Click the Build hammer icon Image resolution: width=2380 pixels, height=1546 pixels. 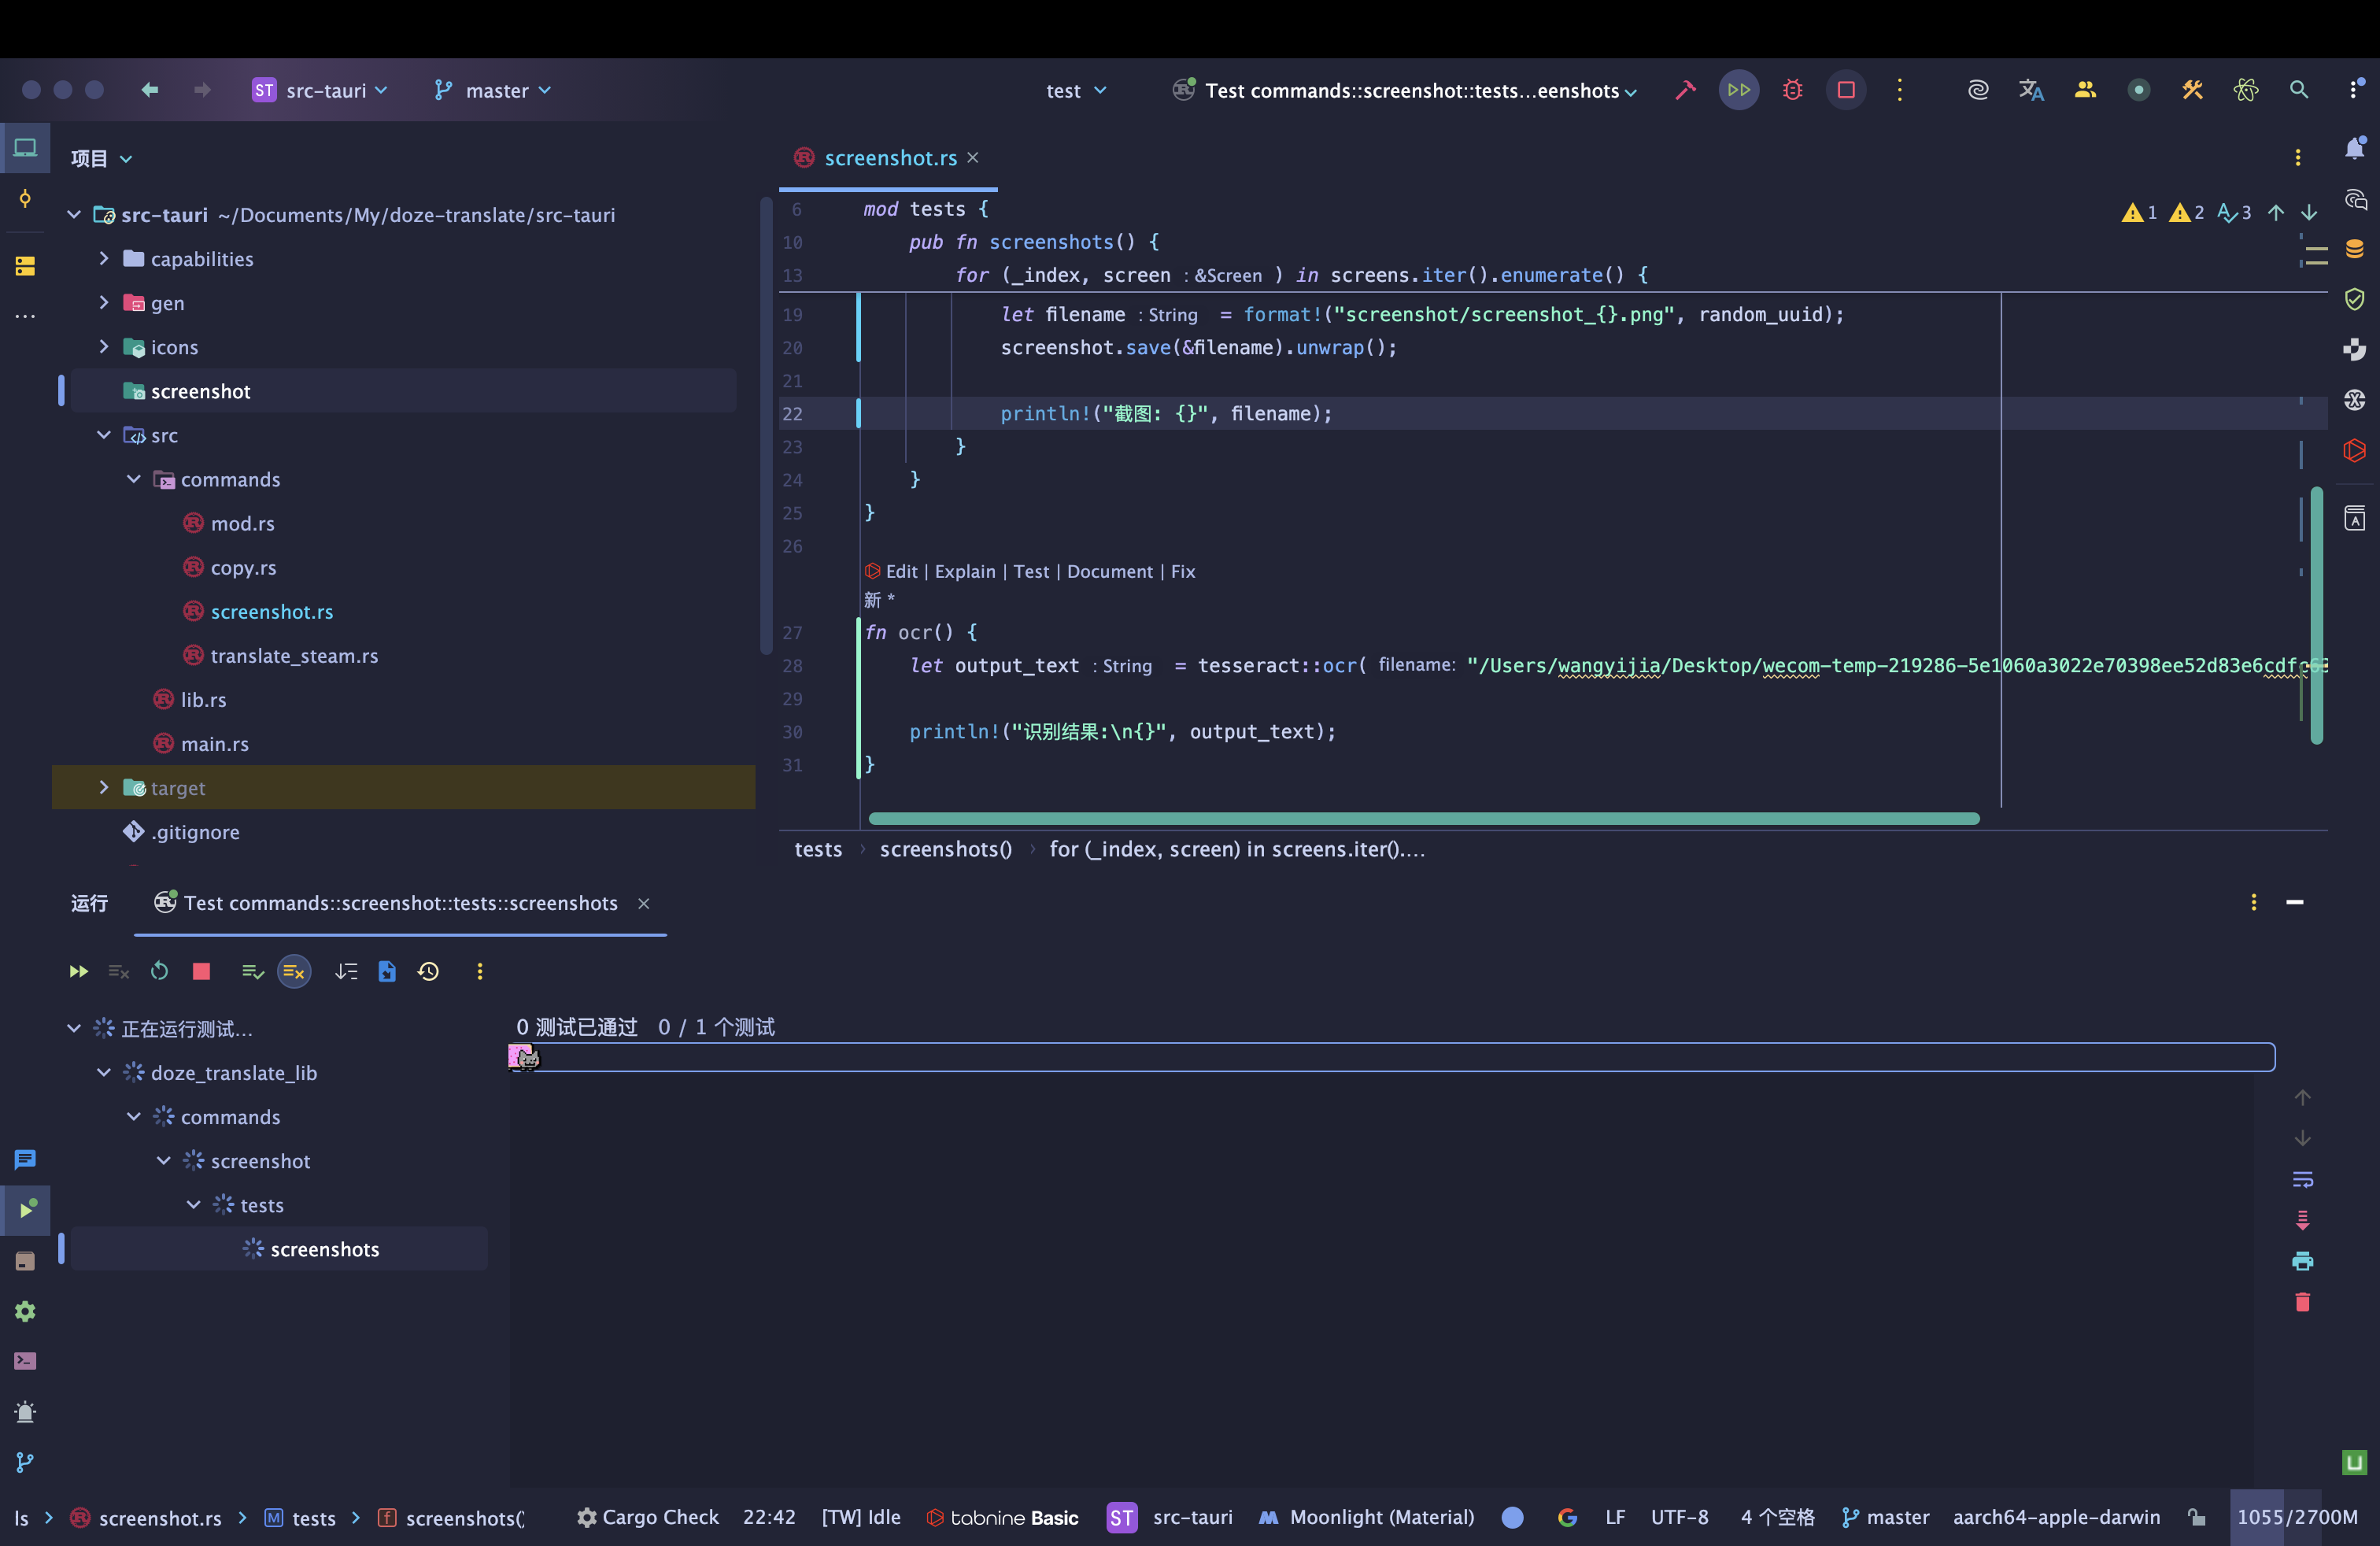click(1686, 90)
